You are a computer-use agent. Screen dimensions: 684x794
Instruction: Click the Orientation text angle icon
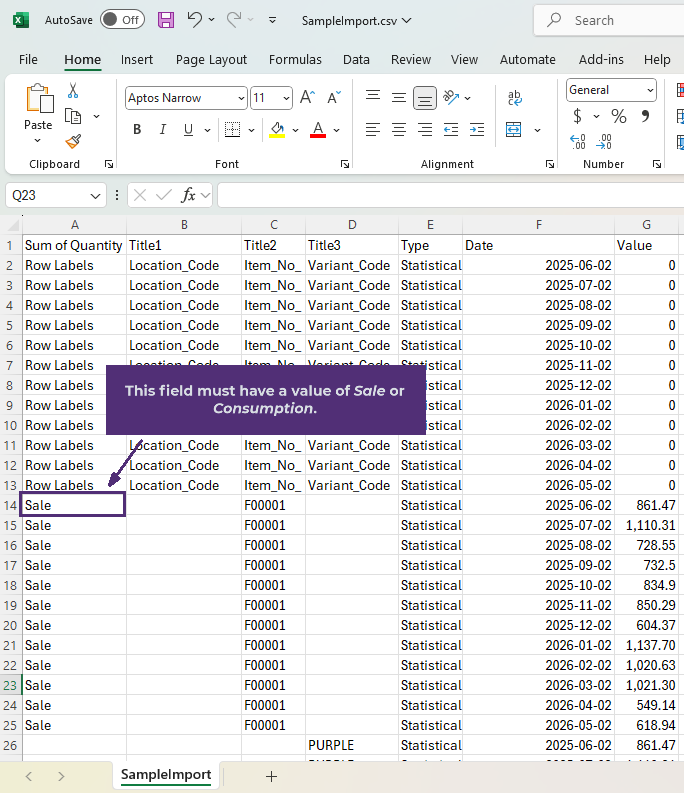coord(451,97)
